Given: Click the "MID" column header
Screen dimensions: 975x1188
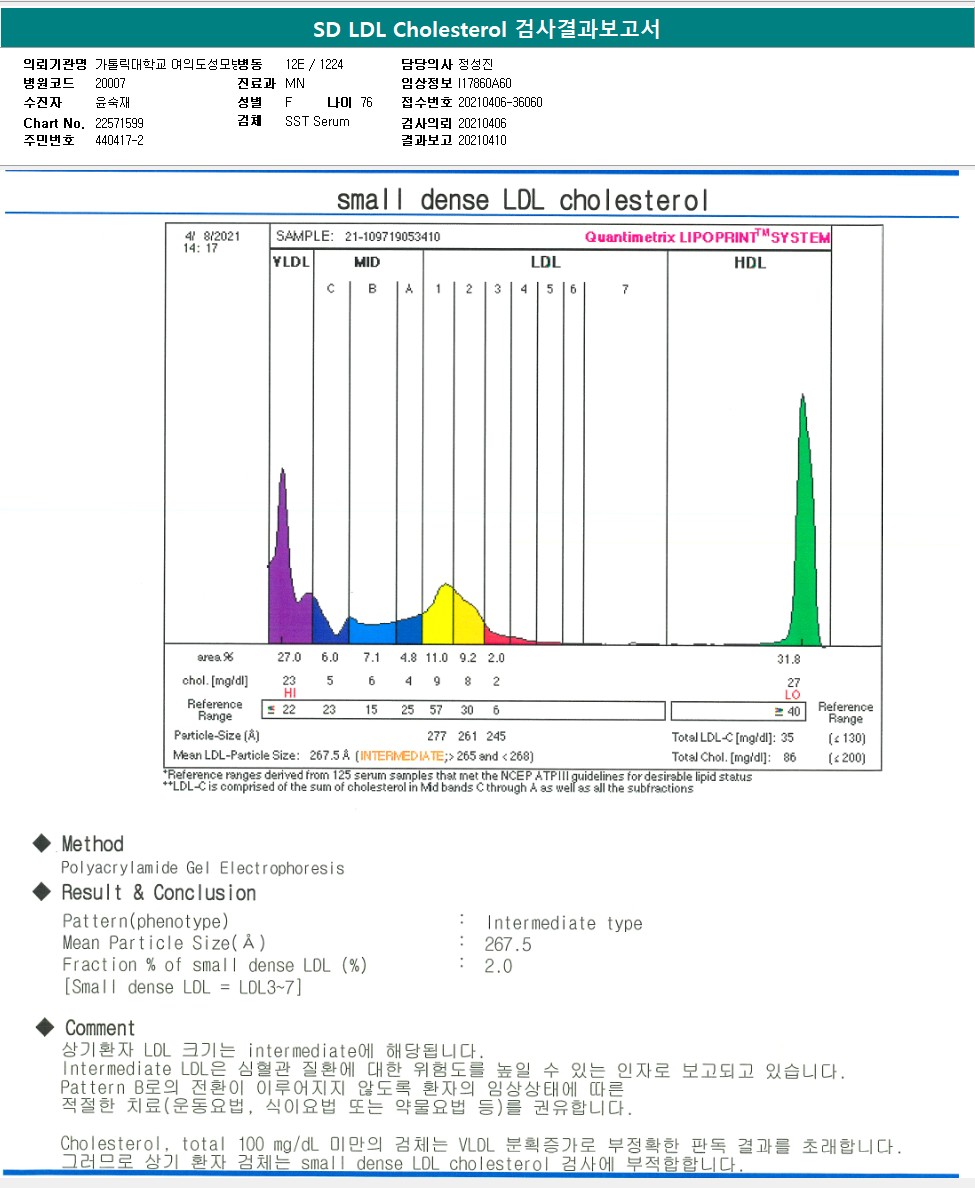Looking at the screenshot, I should 367,262.
